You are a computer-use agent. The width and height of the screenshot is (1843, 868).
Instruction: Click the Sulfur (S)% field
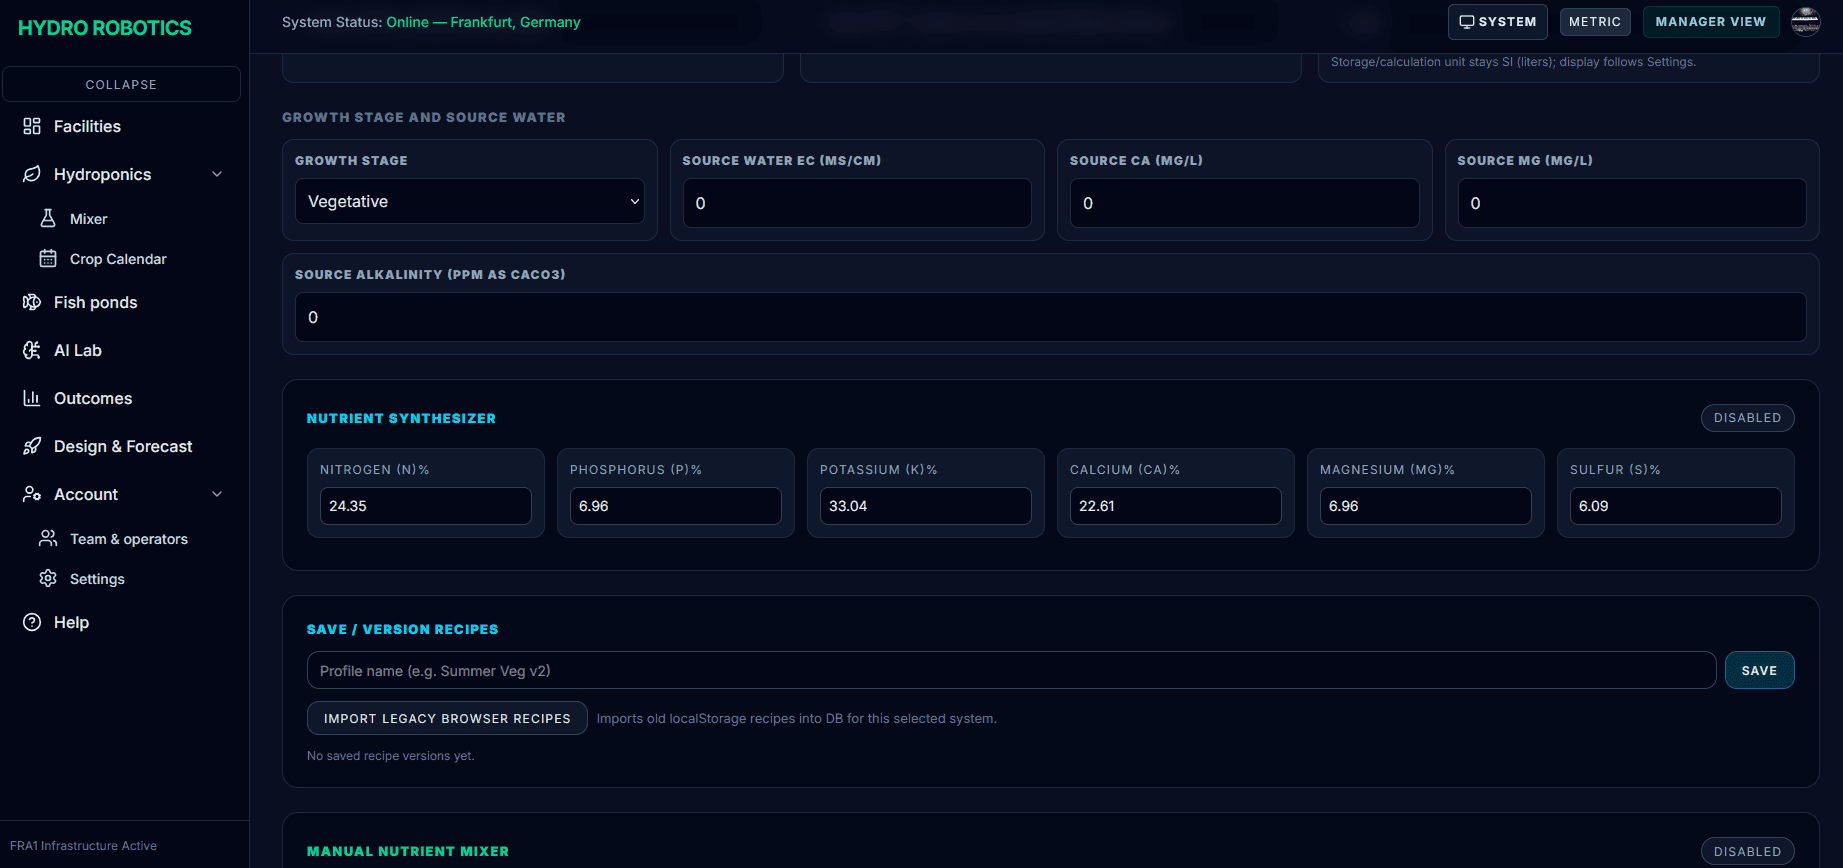pos(1676,506)
